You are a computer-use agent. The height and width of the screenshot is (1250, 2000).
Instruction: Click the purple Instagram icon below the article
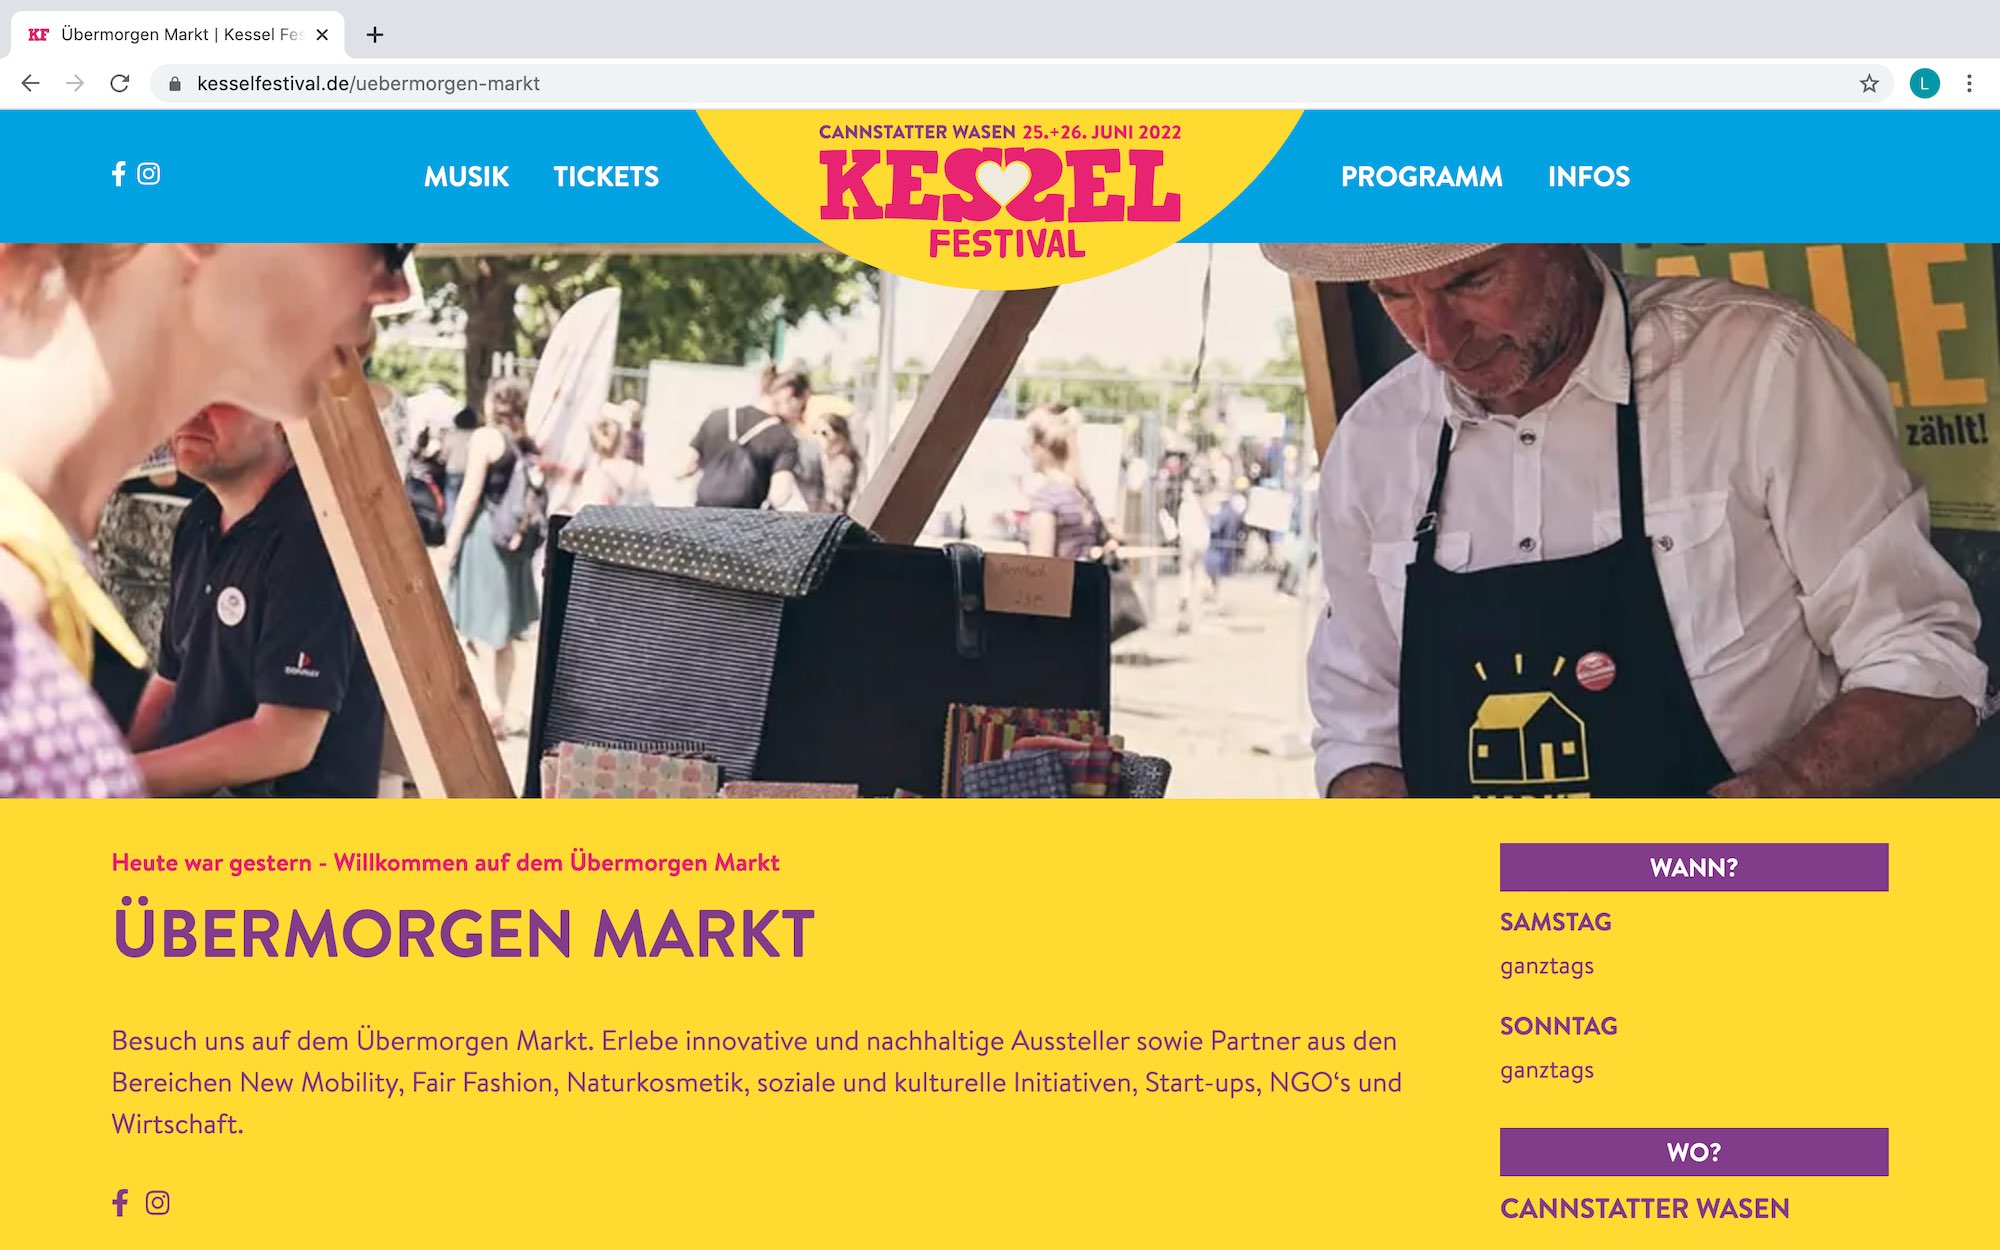158,1202
